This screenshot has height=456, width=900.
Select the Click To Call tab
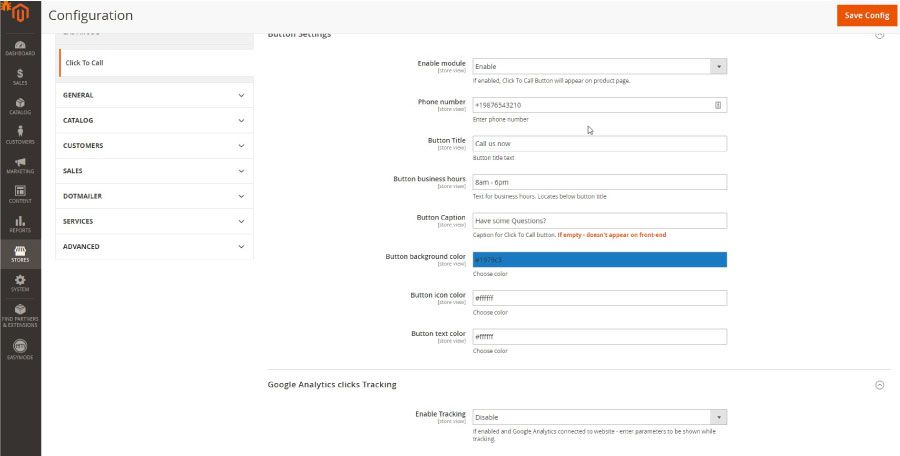(x=155, y=62)
